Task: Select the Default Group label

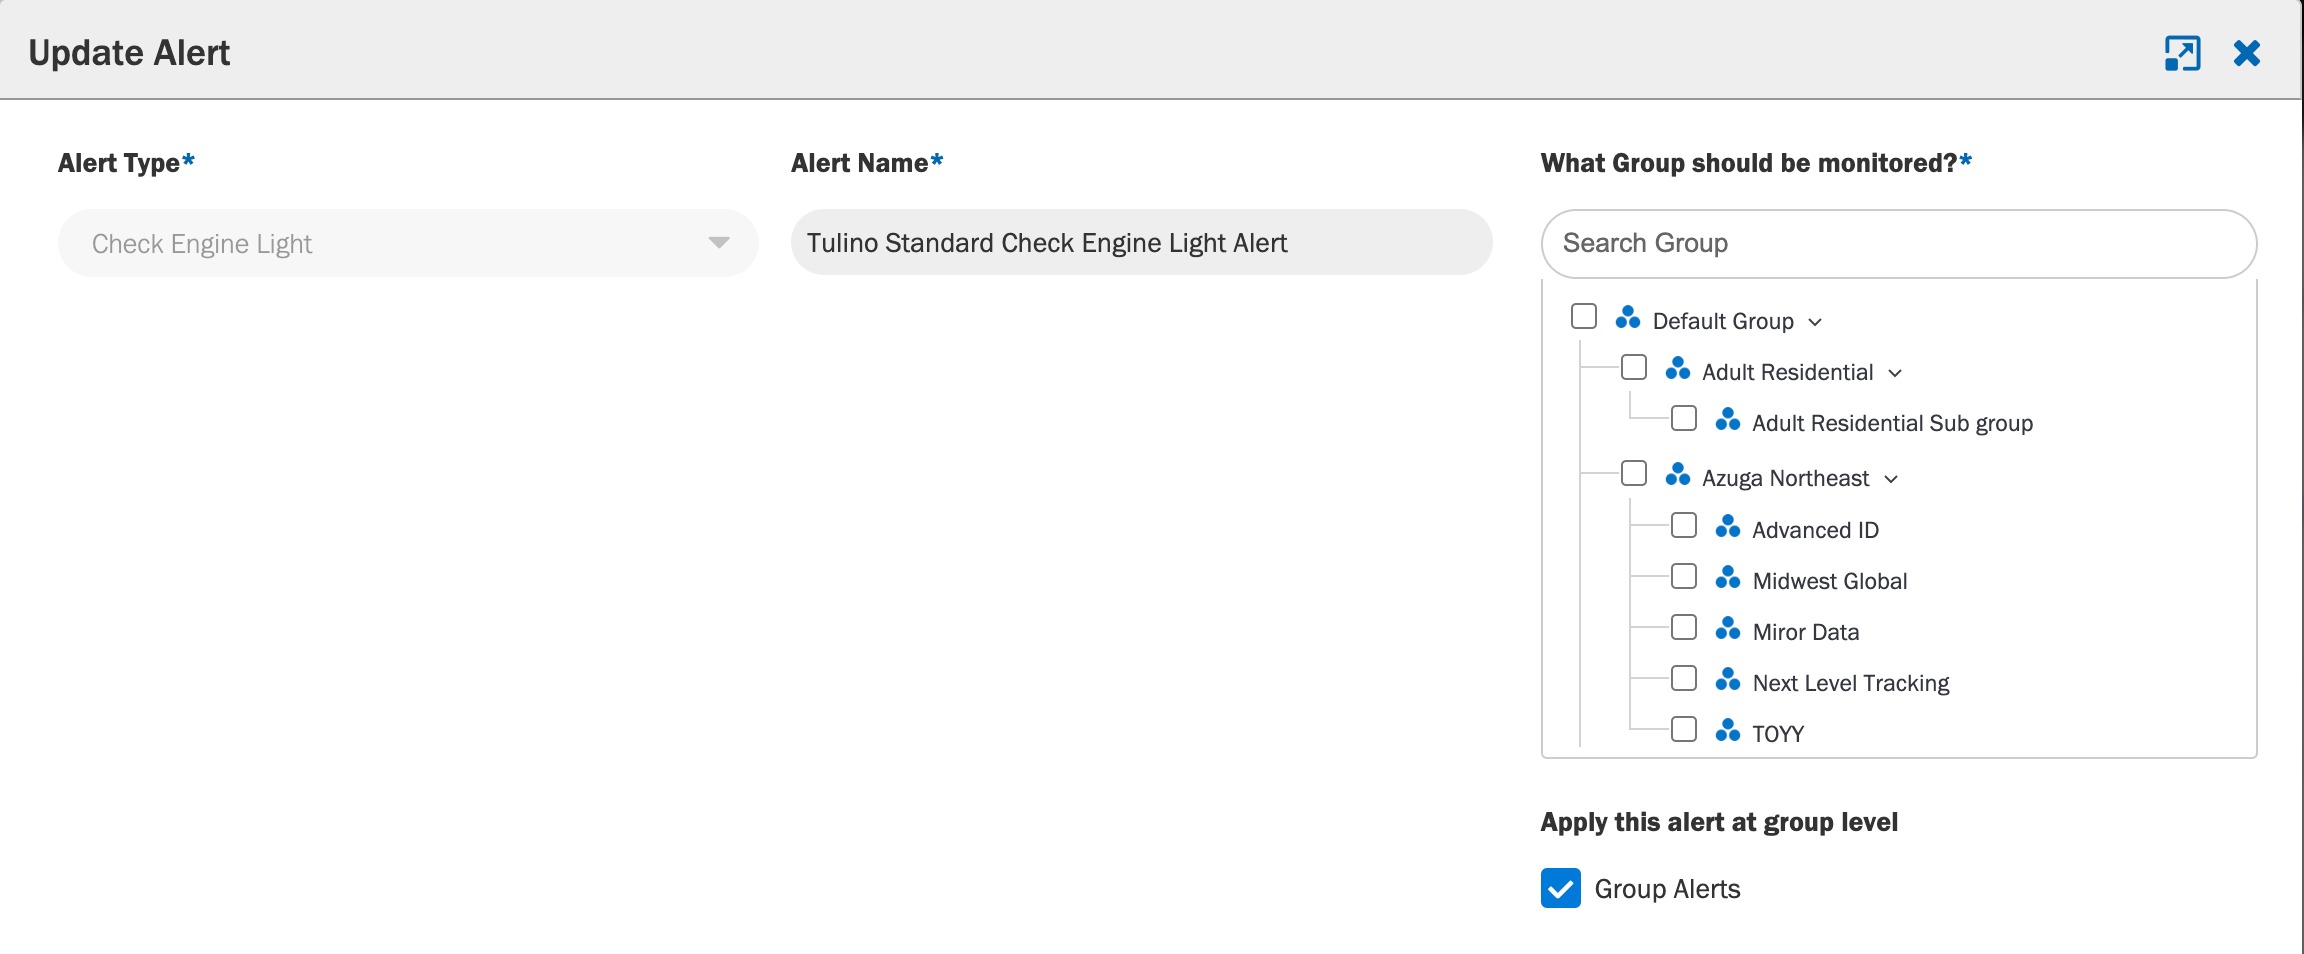Action: tap(1723, 321)
